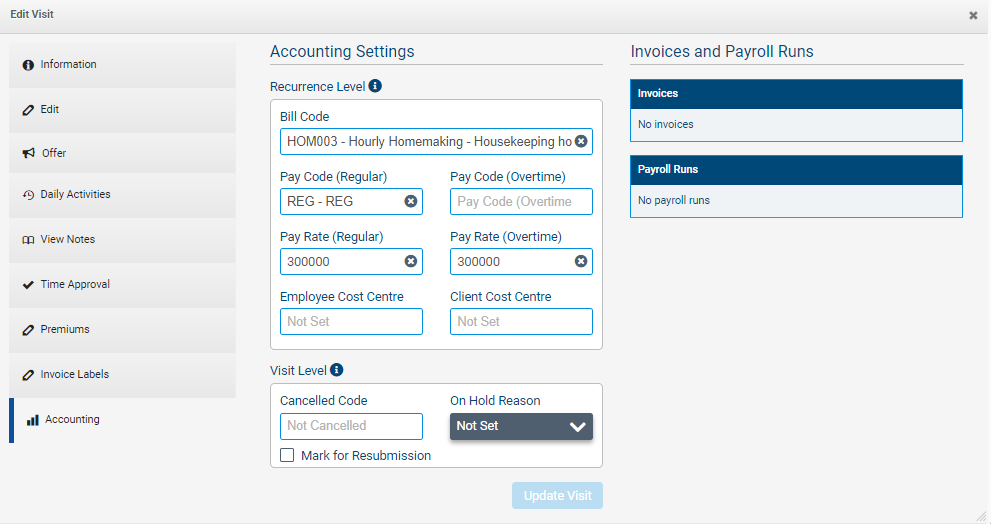Select the Offer tab
This screenshot has width=991, height=524.
pos(122,154)
